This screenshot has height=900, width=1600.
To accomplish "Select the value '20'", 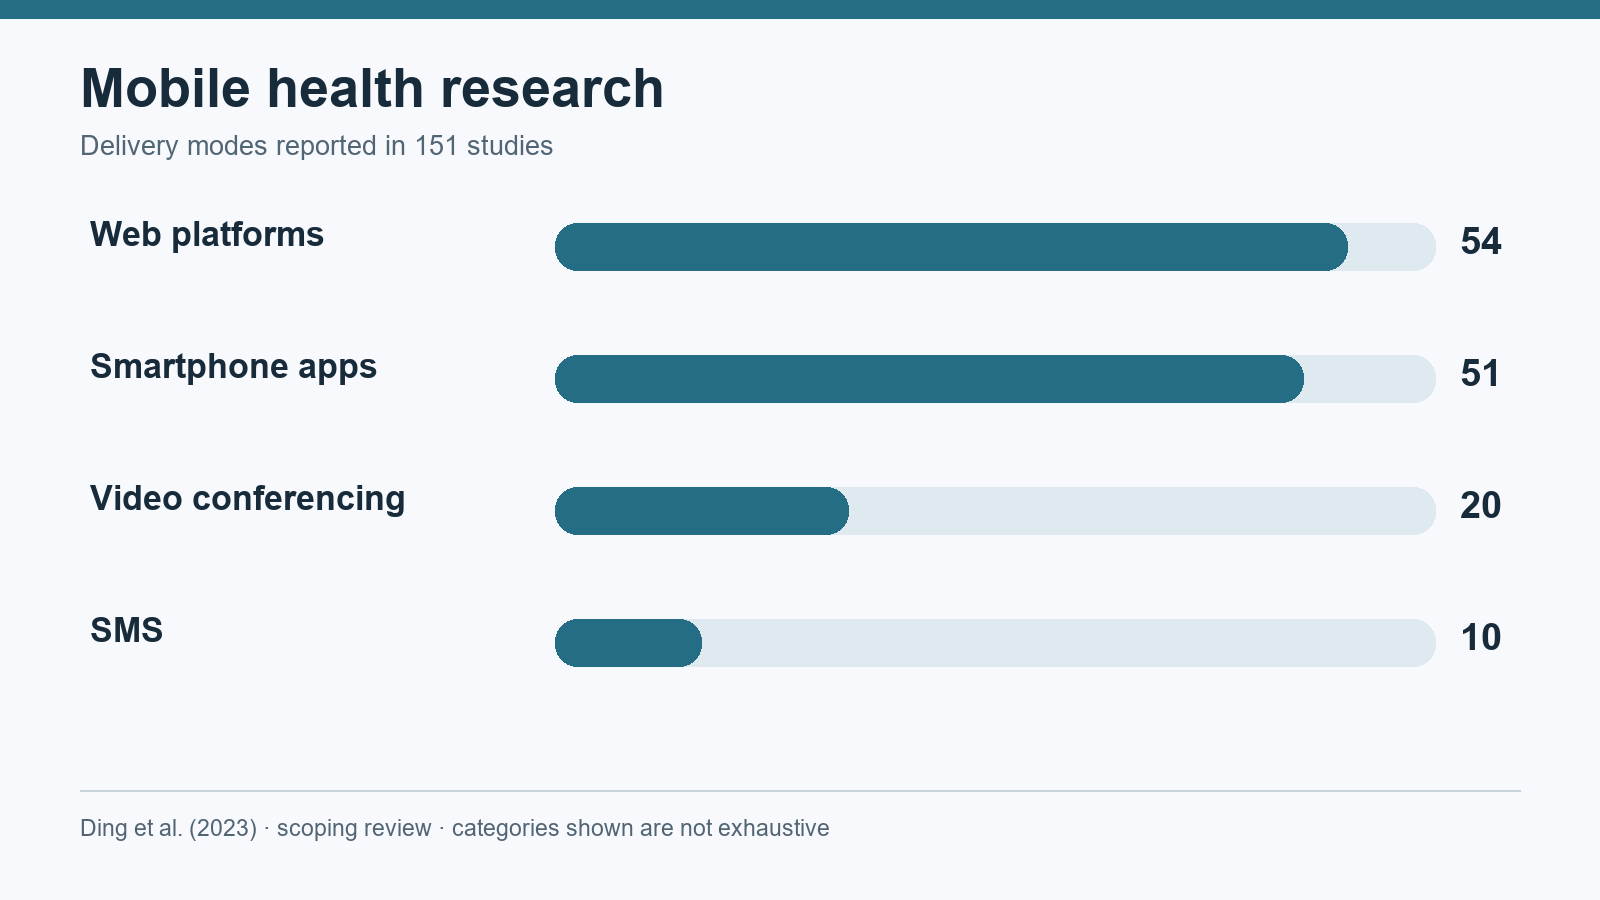I will point(1481,505).
